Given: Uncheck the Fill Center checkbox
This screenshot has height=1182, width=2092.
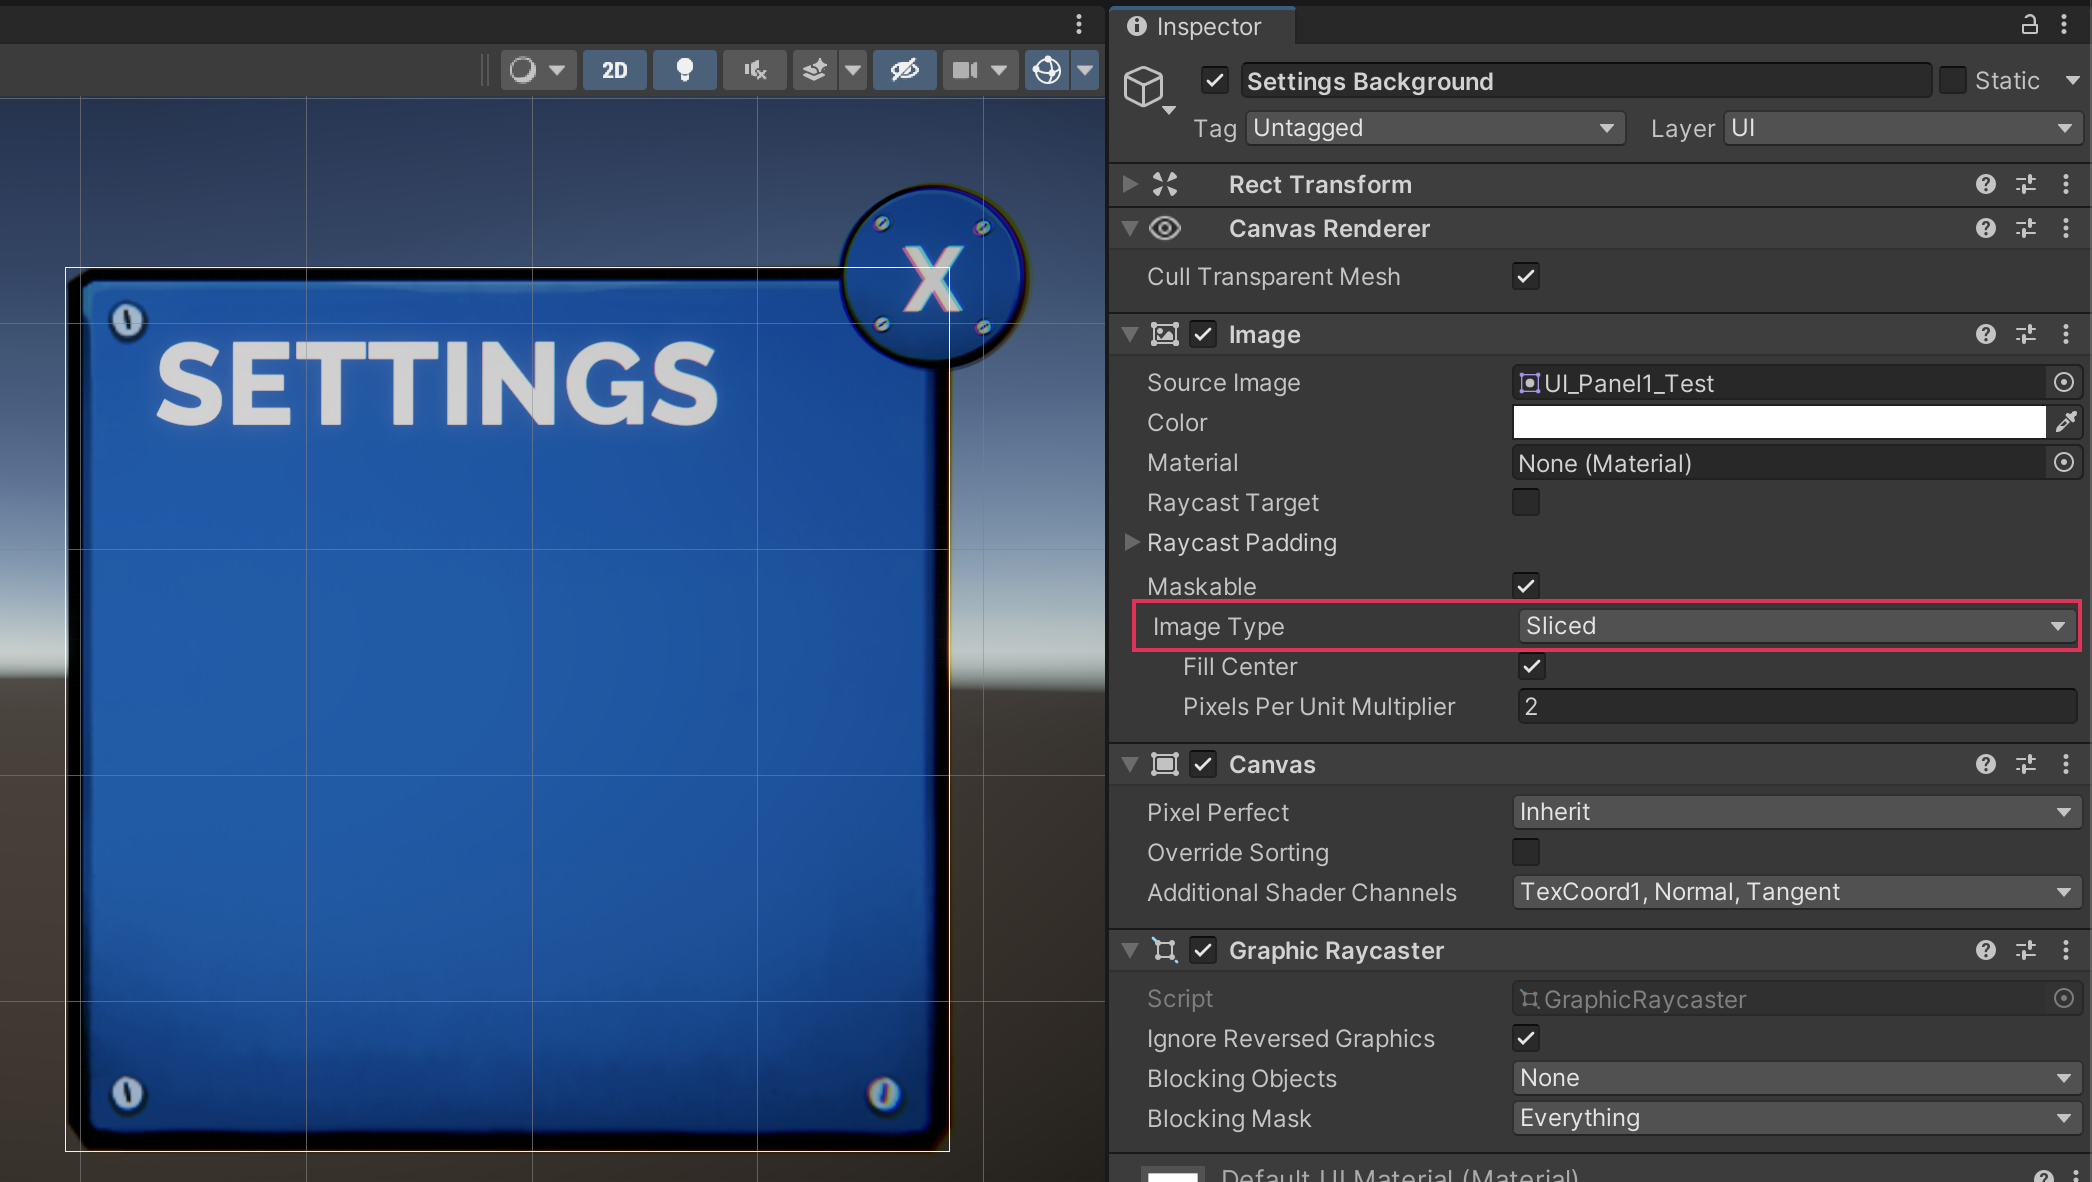Looking at the screenshot, I should tap(1531, 666).
